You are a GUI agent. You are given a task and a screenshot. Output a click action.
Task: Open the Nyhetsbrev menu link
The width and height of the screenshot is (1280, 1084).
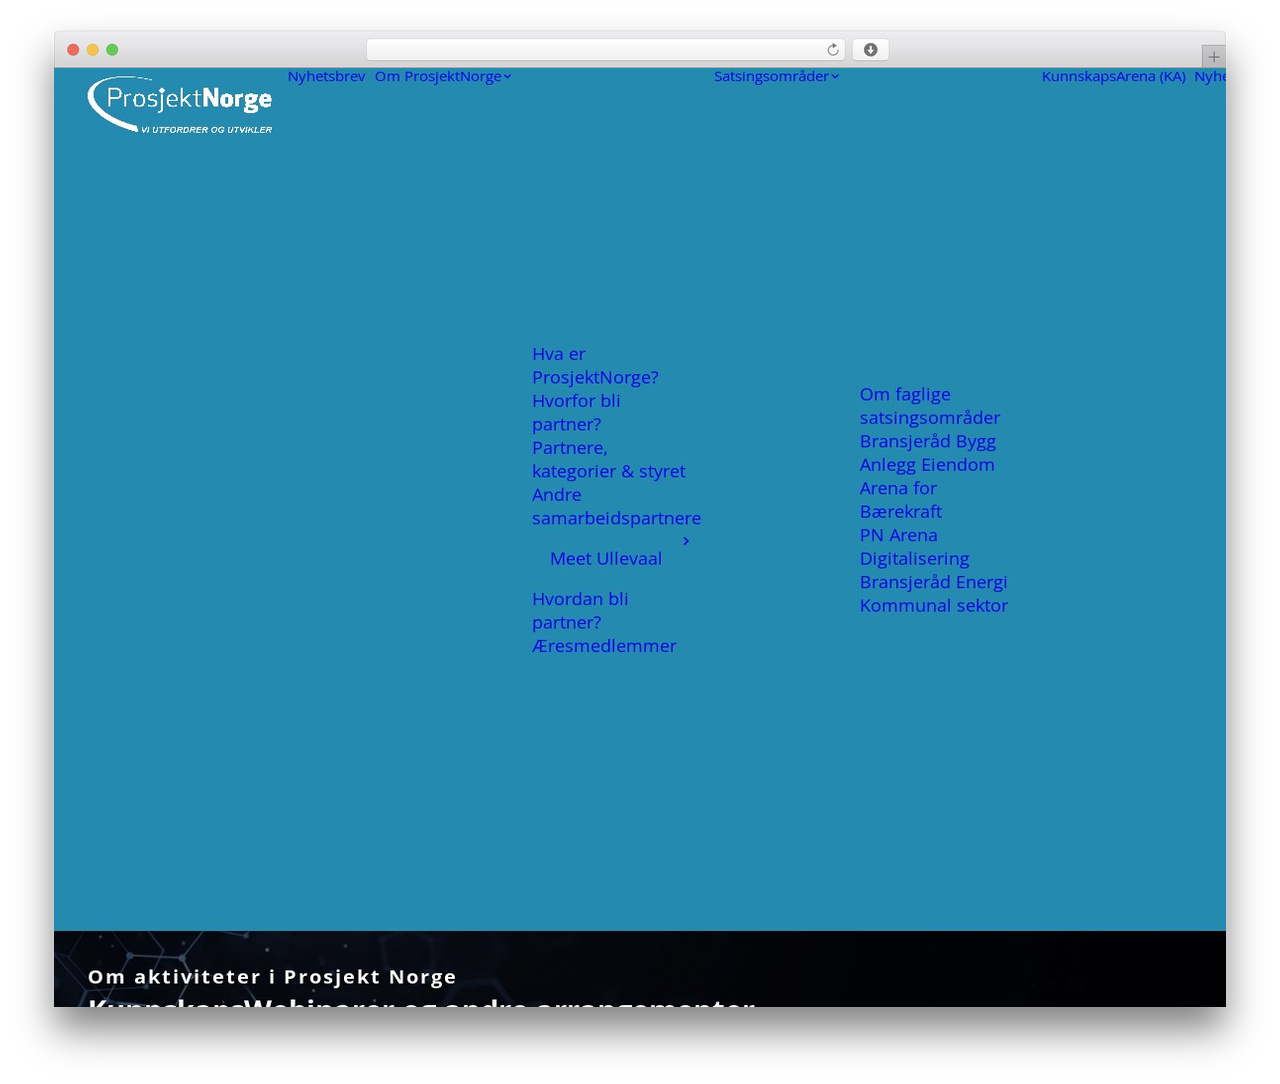click(326, 76)
